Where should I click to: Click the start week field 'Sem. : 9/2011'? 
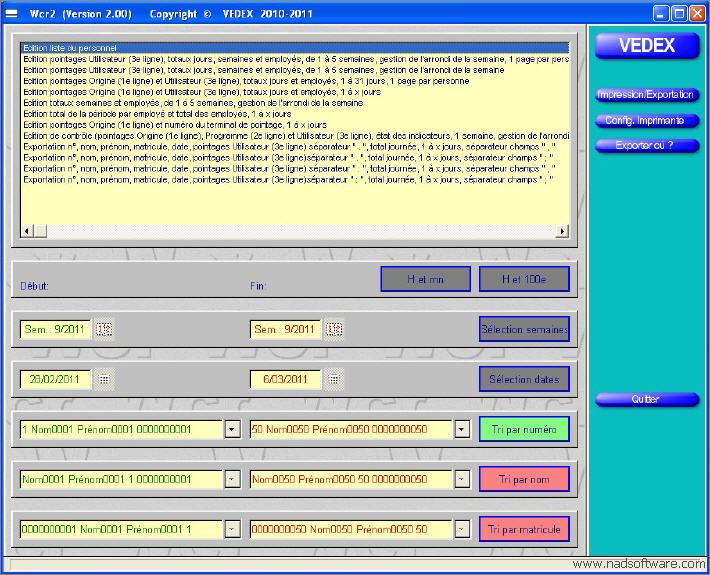pyautogui.click(x=55, y=329)
